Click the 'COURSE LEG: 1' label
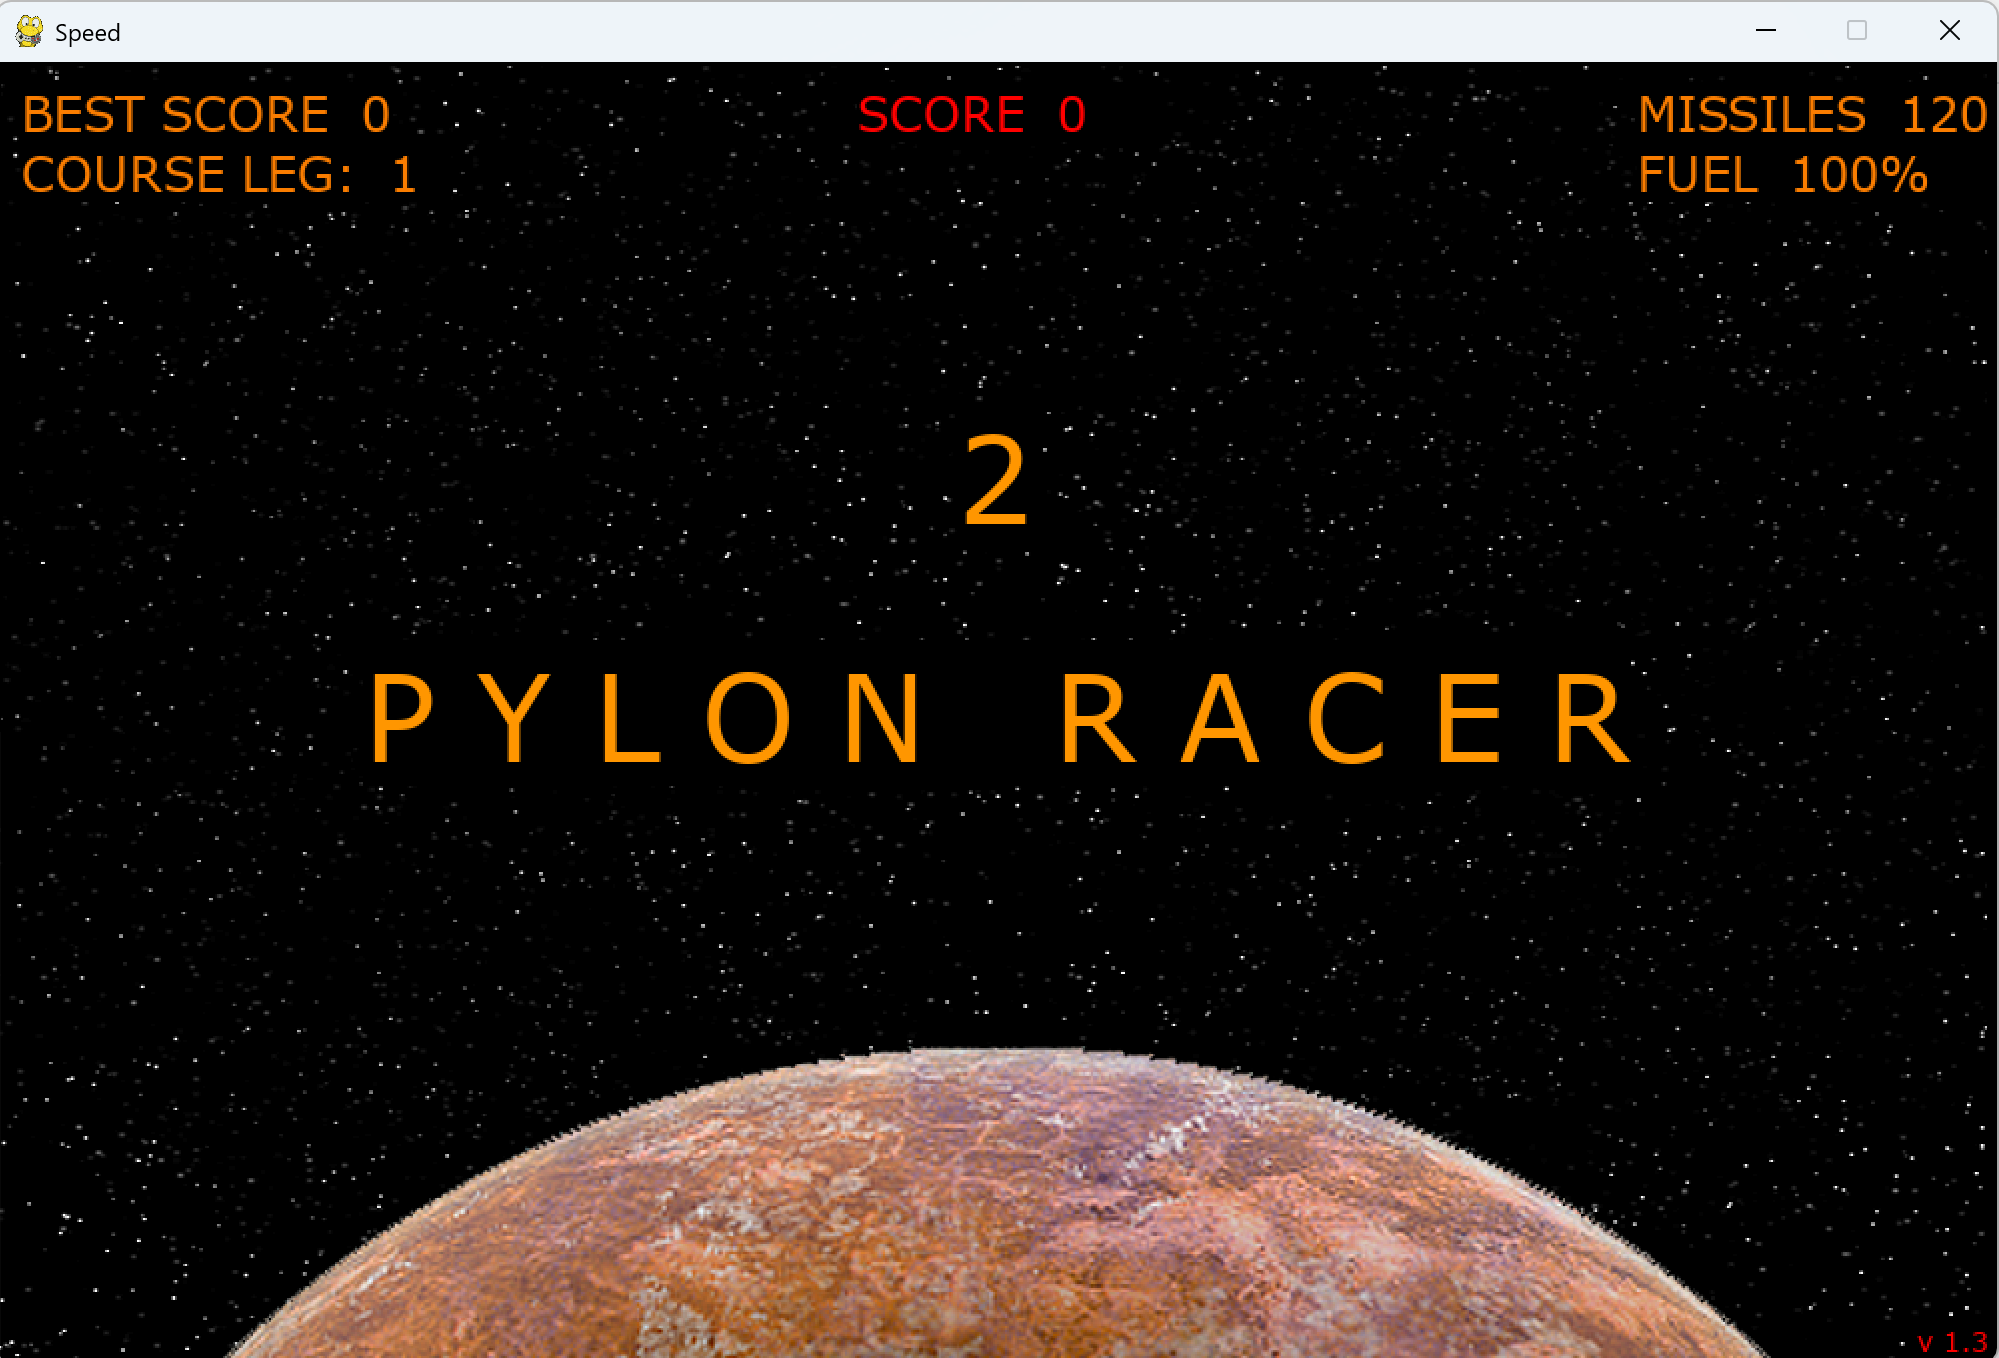The image size is (1999, 1358). tap(219, 175)
